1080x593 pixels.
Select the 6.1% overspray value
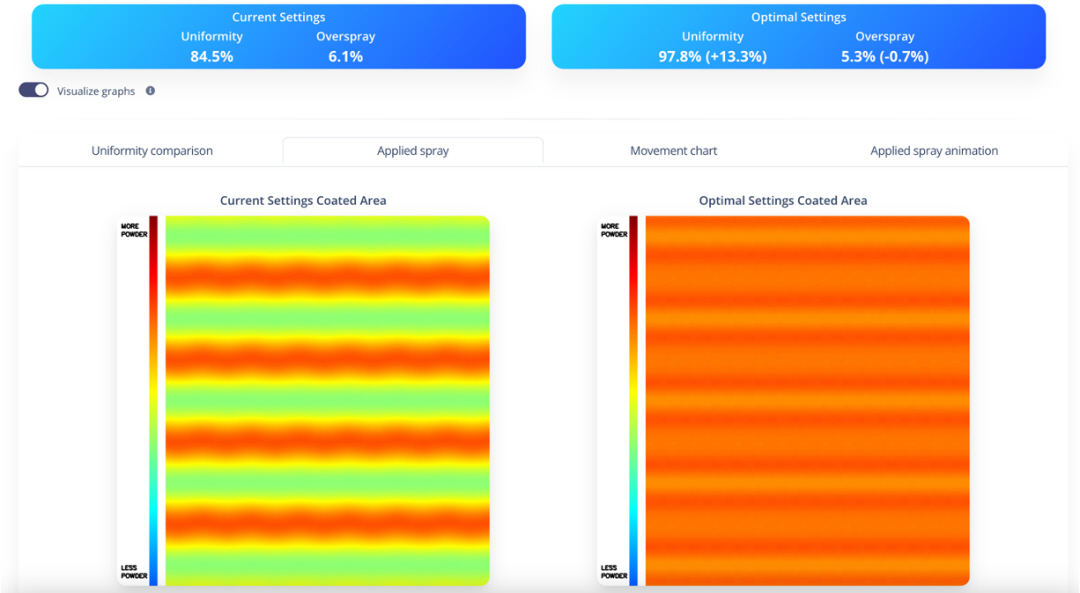coord(345,57)
